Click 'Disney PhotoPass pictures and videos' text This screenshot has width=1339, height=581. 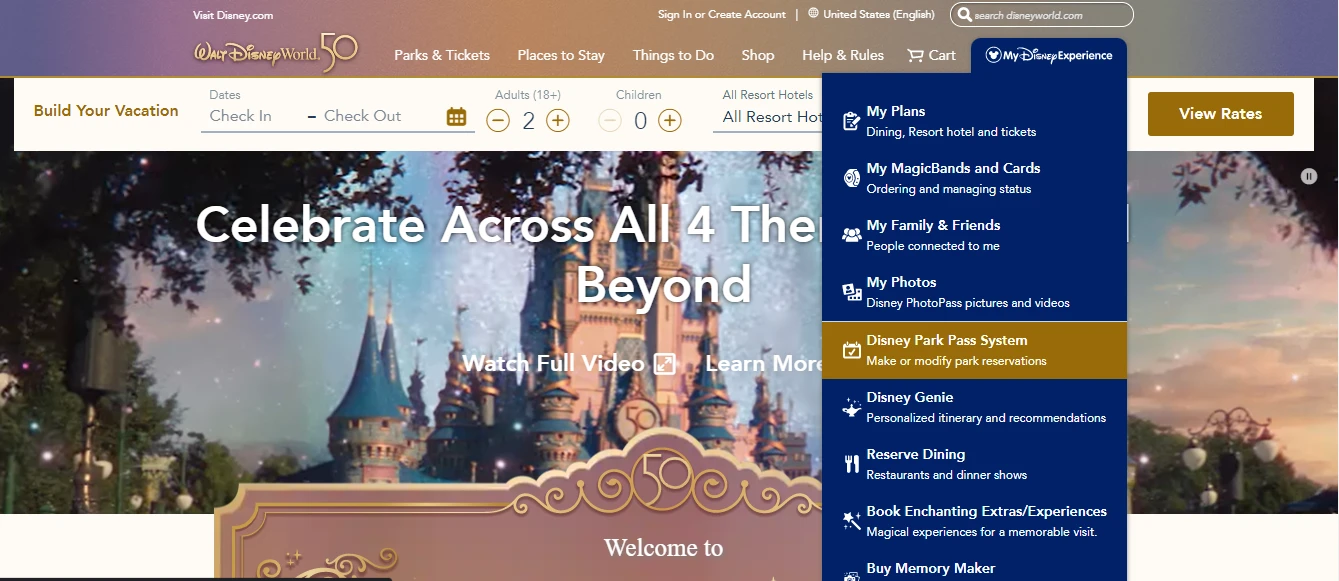pos(968,303)
